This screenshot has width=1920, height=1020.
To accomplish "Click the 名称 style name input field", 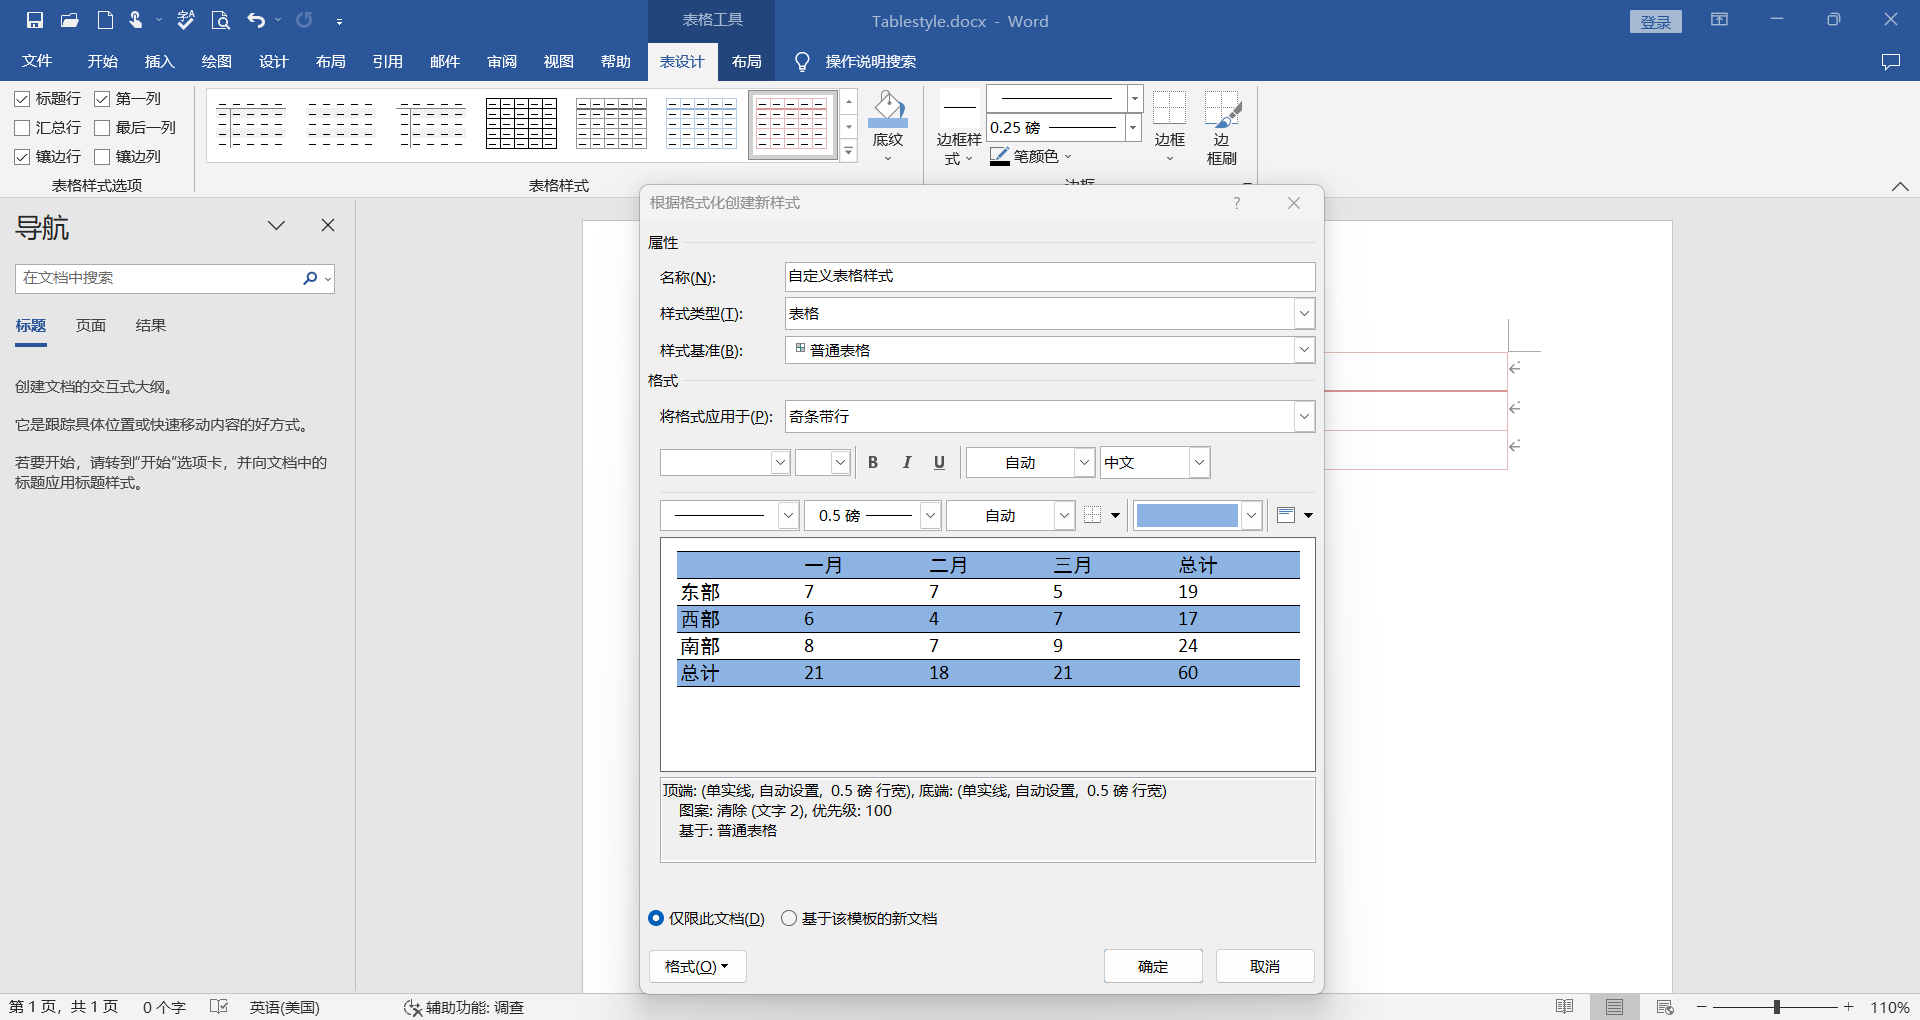I will point(1048,276).
